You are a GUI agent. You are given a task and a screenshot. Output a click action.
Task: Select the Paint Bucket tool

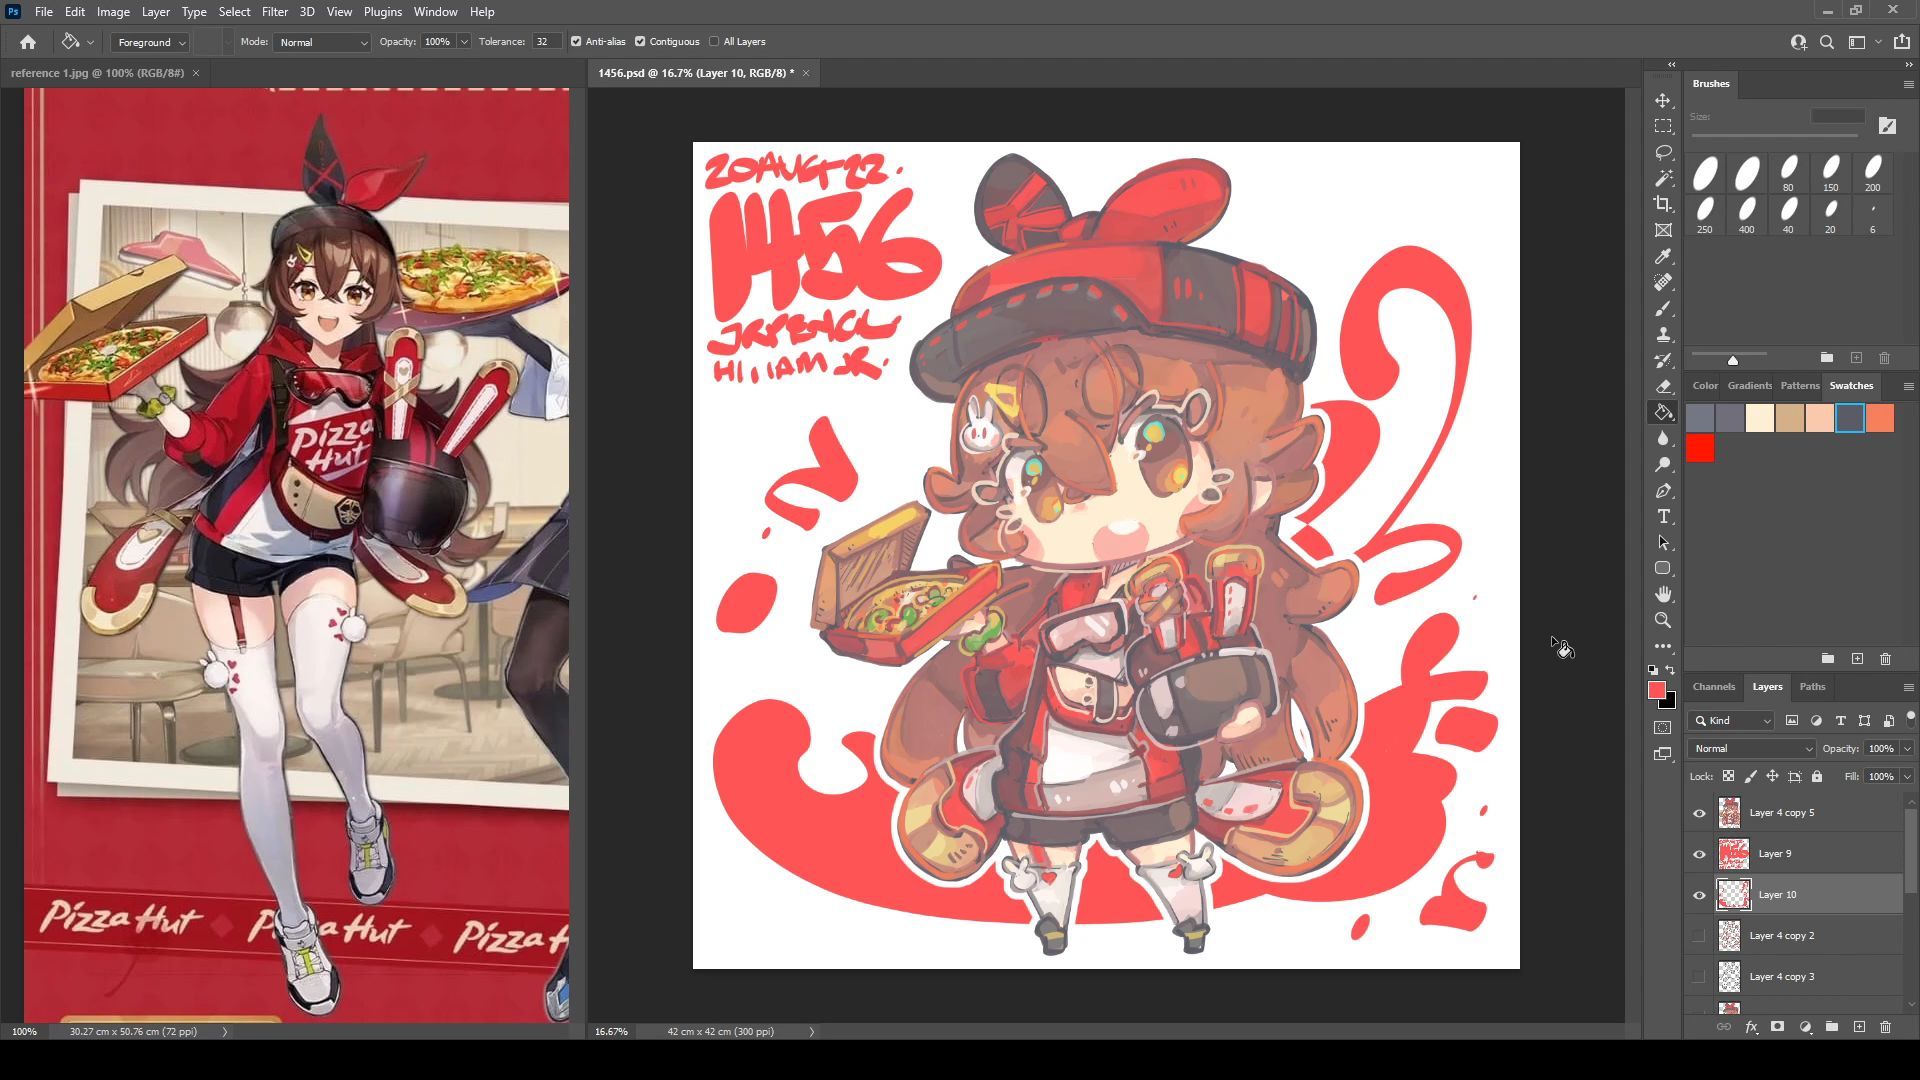pyautogui.click(x=1663, y=412)
